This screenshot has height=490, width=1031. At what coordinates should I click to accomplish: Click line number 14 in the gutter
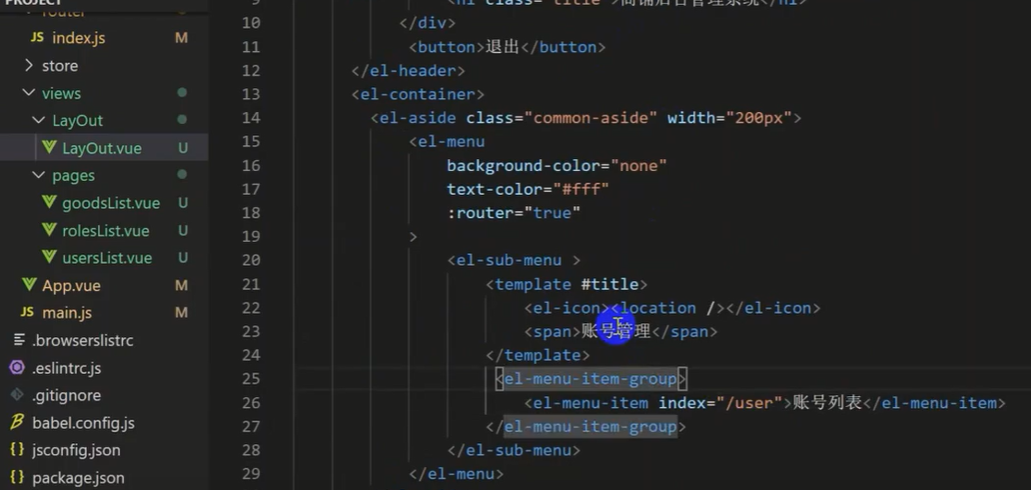[251, 118]
